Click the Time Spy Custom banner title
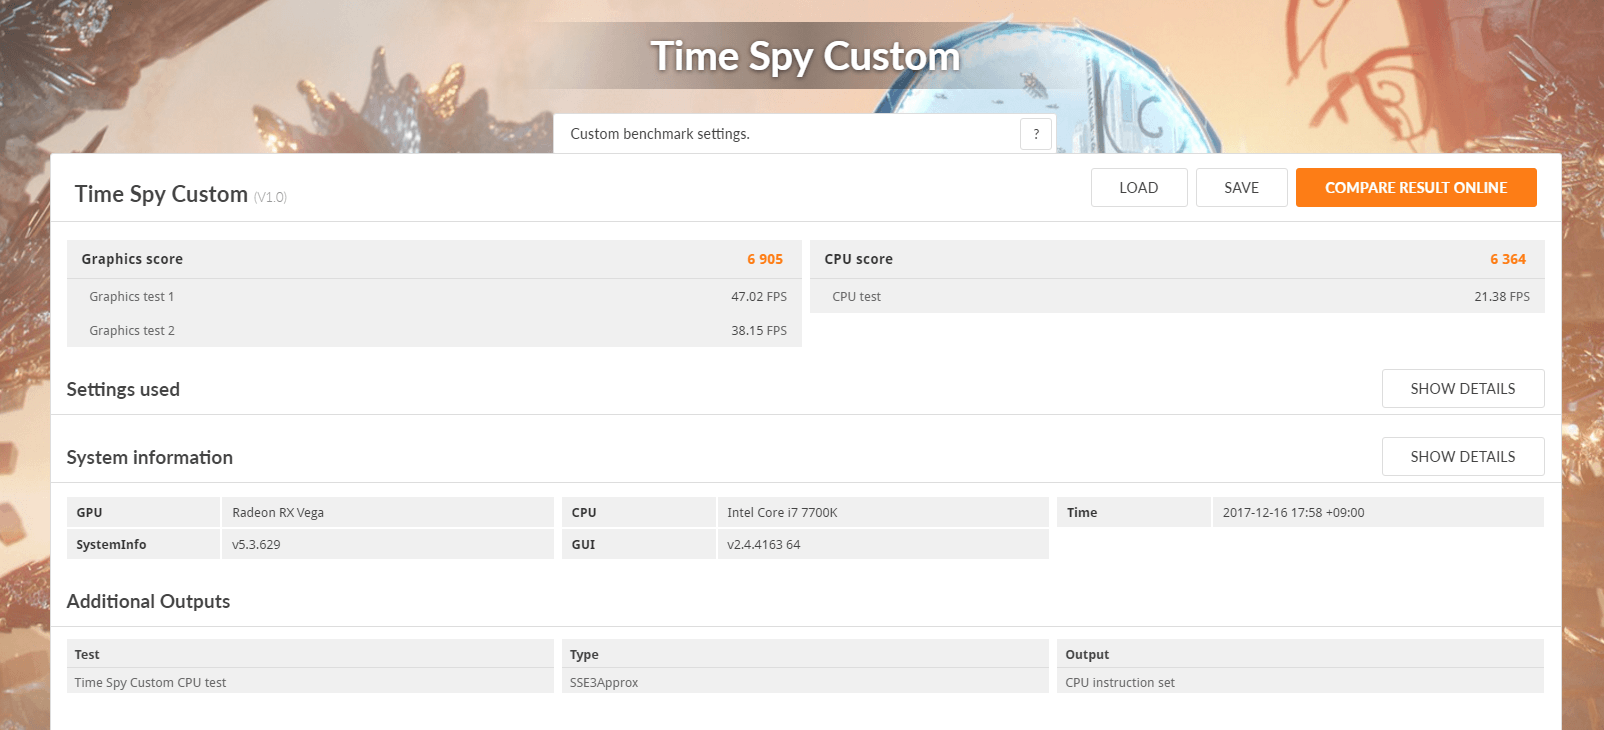 [x=805, y=57]
